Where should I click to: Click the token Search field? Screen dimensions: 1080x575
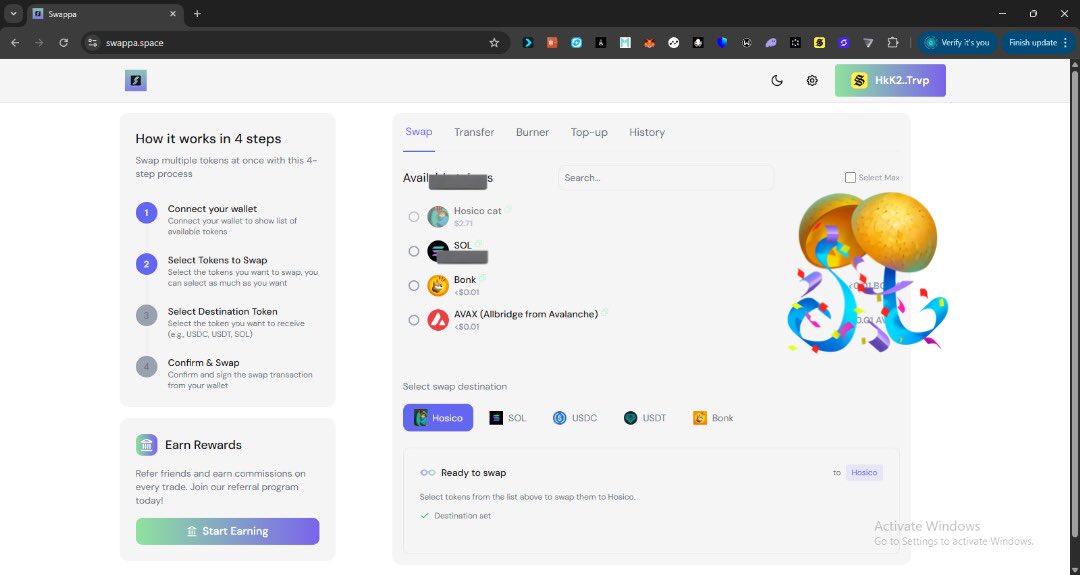665,178
